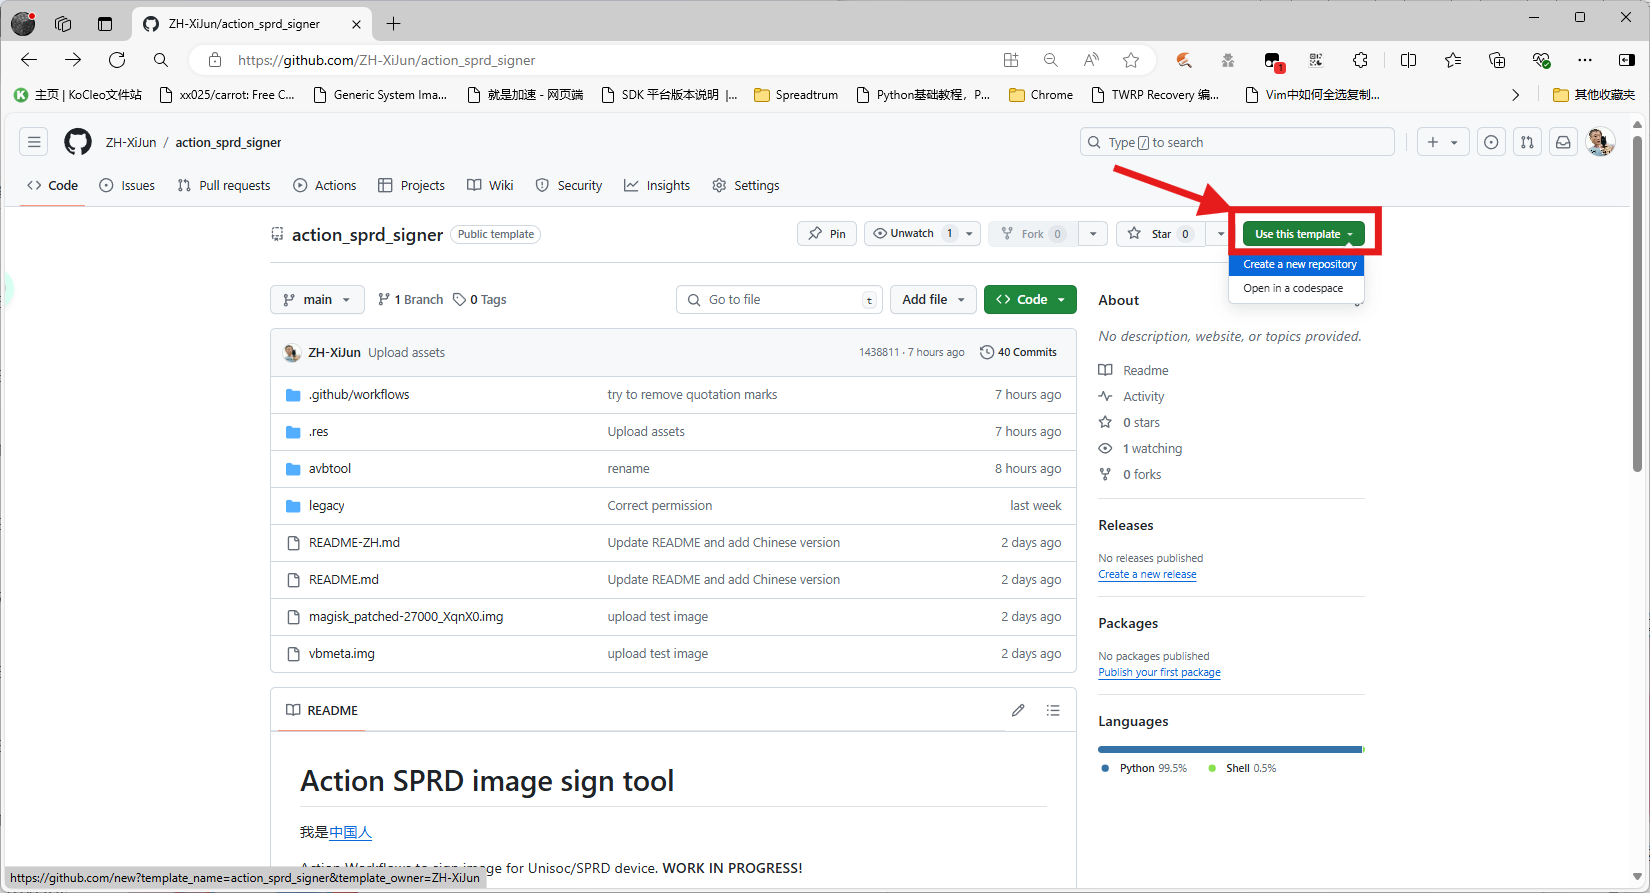Go to GitHub homepage via Octocat logo

pos(78,142)
